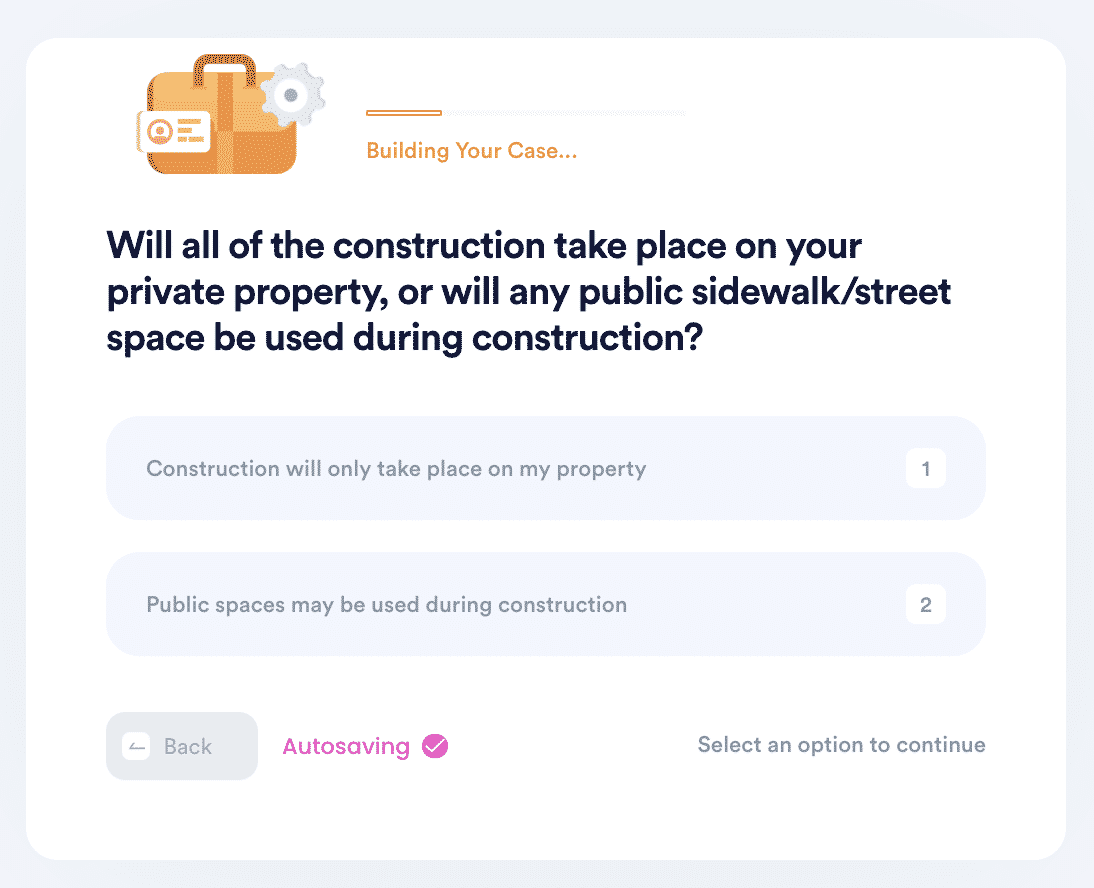The width and height of the screenshot is (1094, 888).
Task: Click the empty card area below the Back button
Action: [181, 820]
